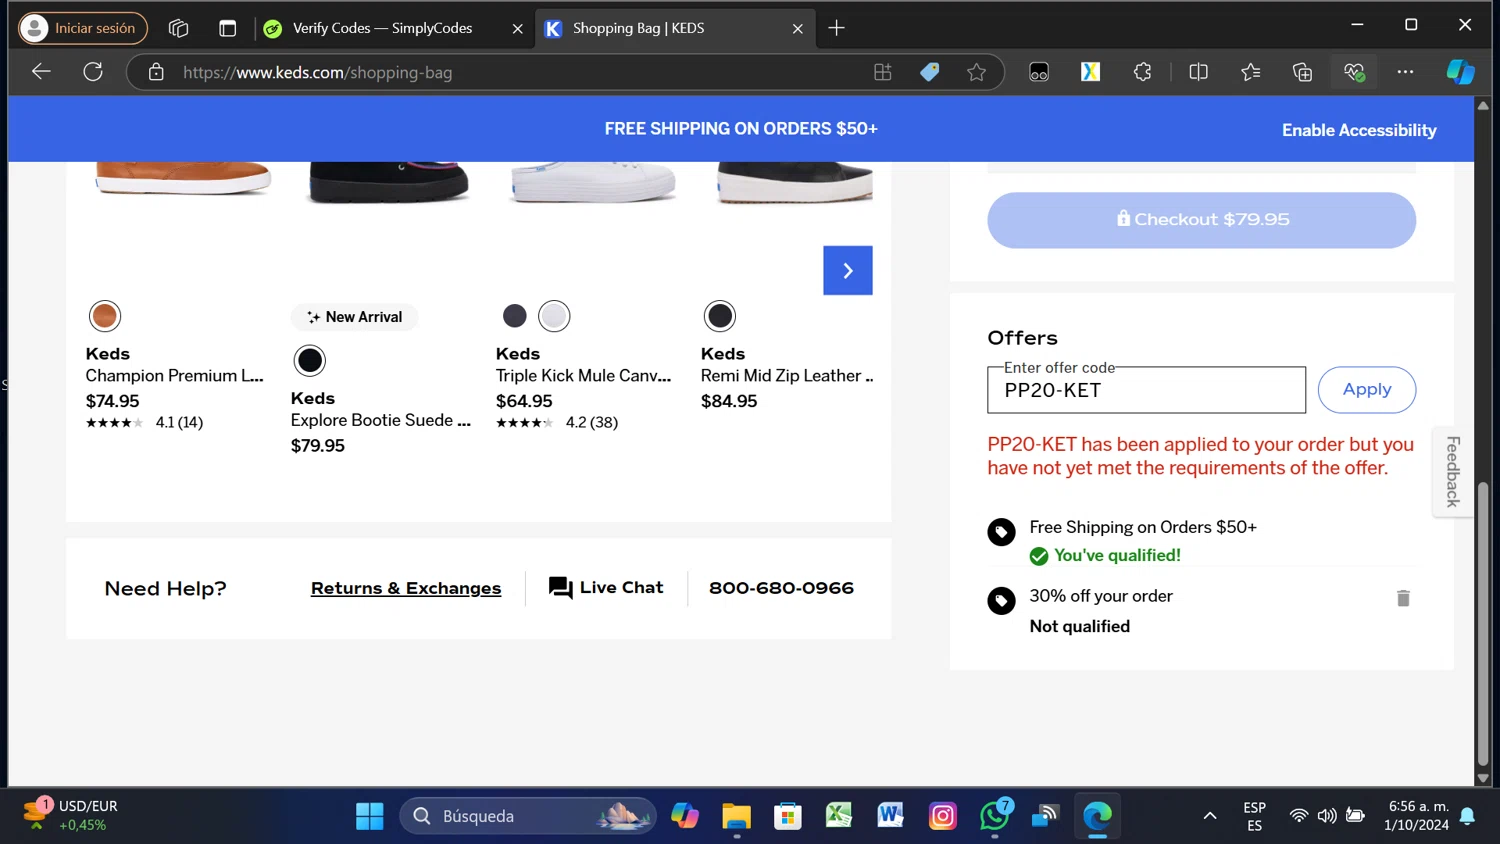Click the white Triple Kick shoe image

pos(593,182)
